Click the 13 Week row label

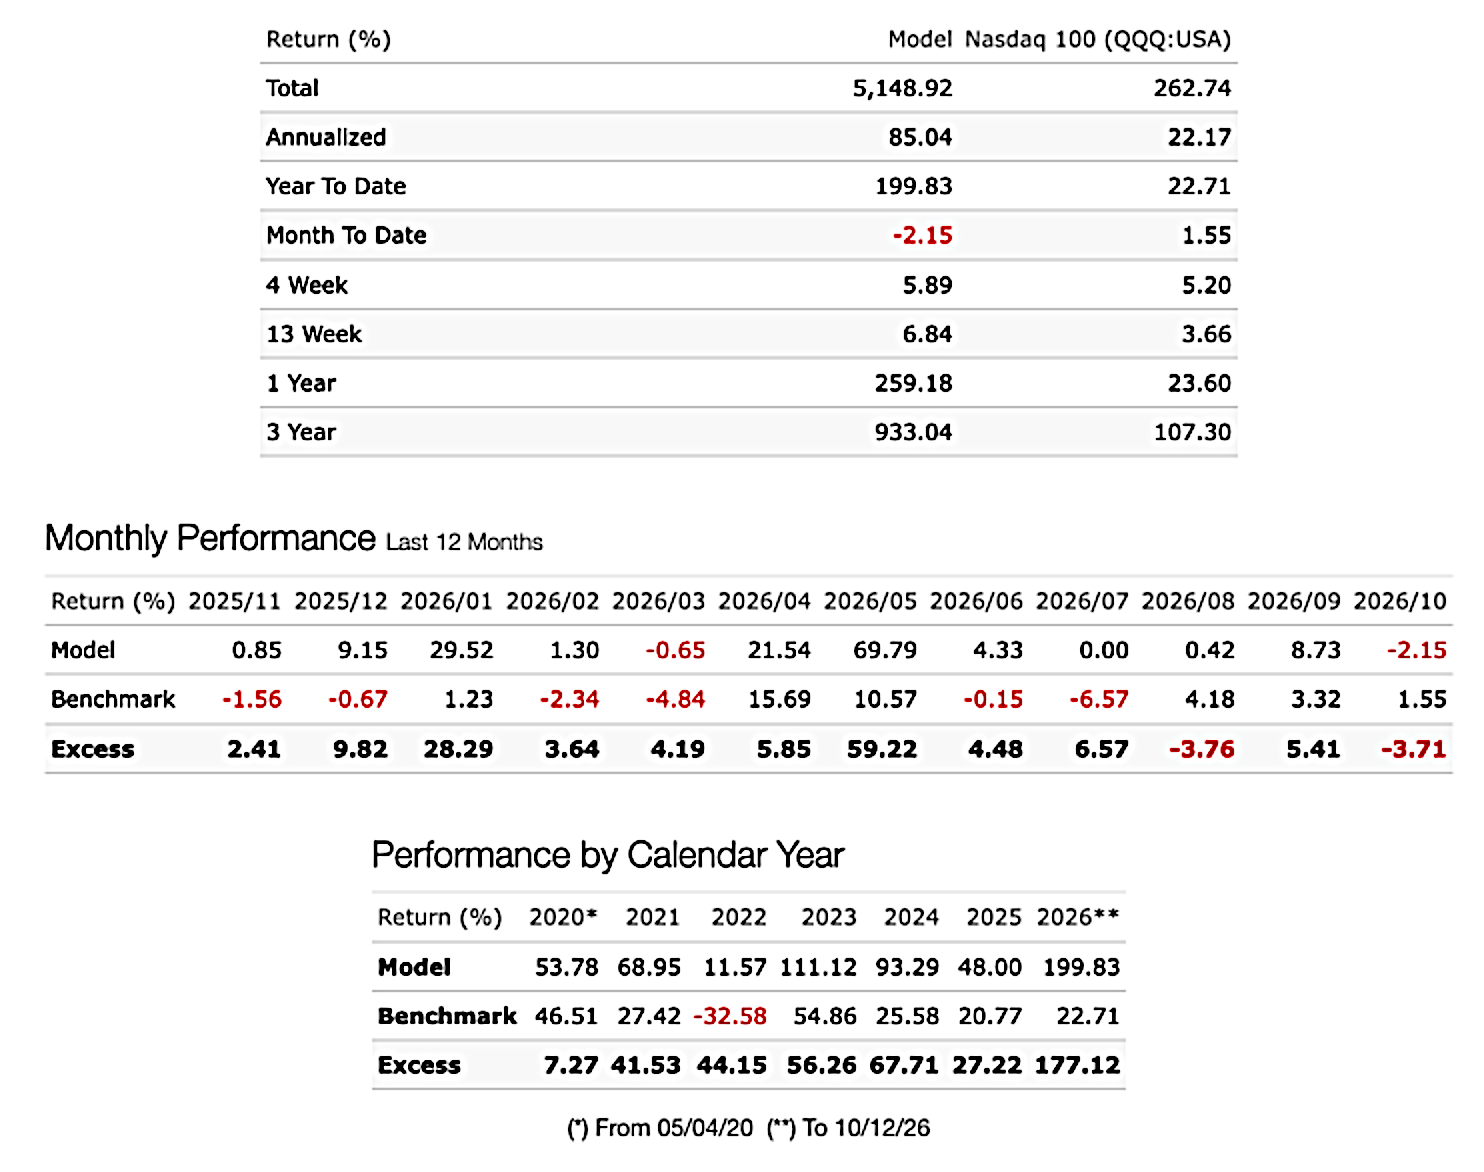click(x=314, y=334)
